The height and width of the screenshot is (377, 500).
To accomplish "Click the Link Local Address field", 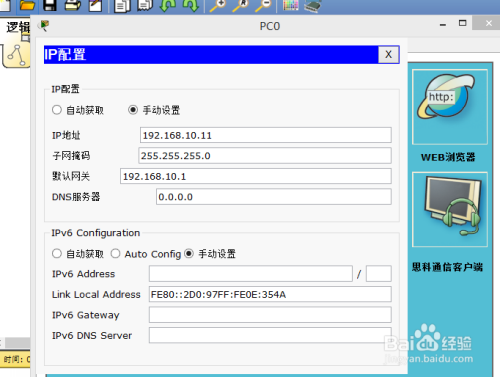I will (x=270, y=294).
